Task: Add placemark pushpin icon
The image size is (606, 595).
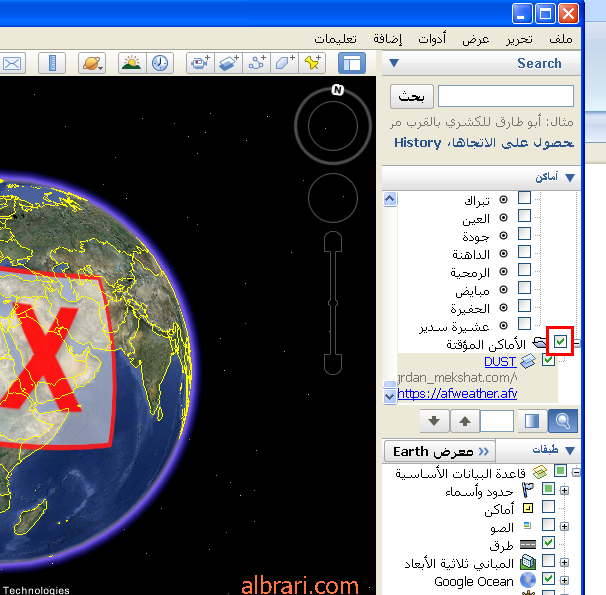Action: (x=312, y=63)
